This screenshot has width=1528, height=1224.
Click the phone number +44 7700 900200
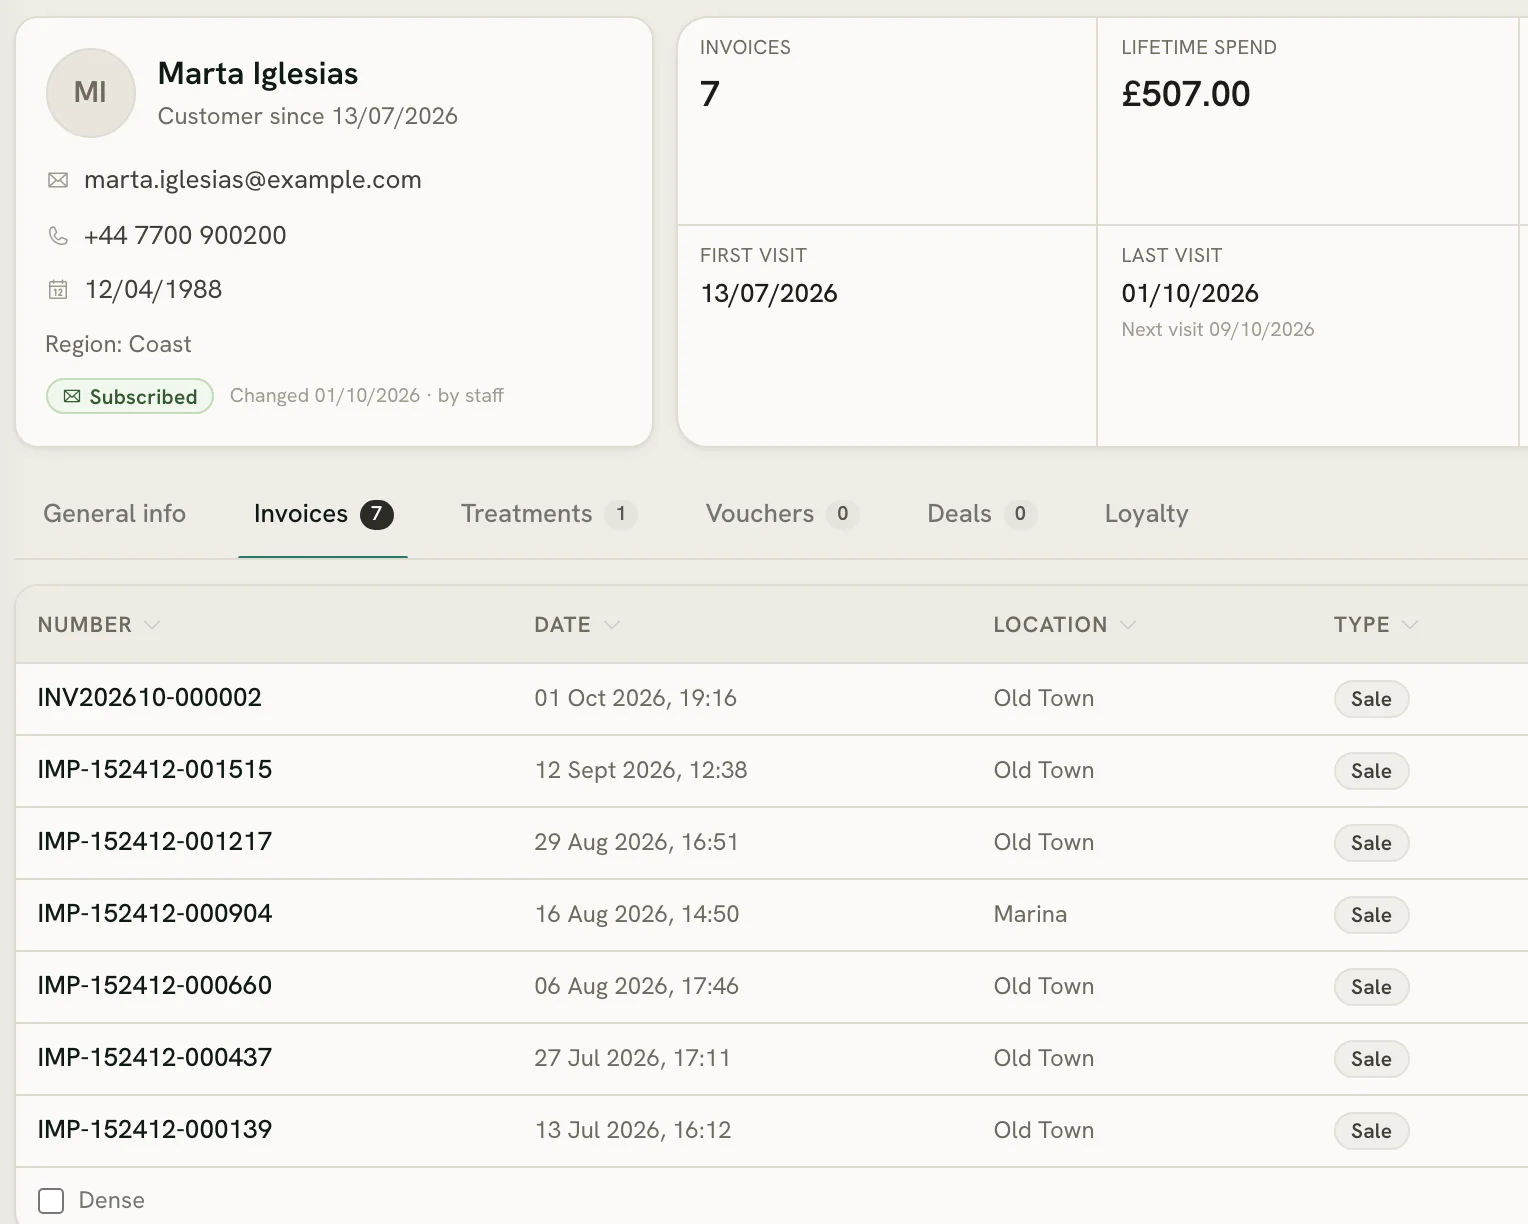(185, 236)
